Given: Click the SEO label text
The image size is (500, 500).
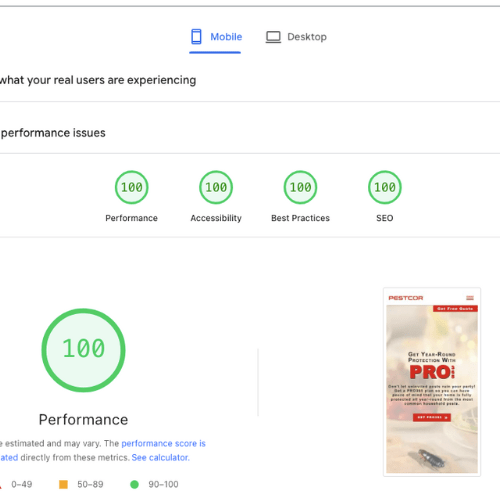Looking at the screenshot, I should coord(385,218).
